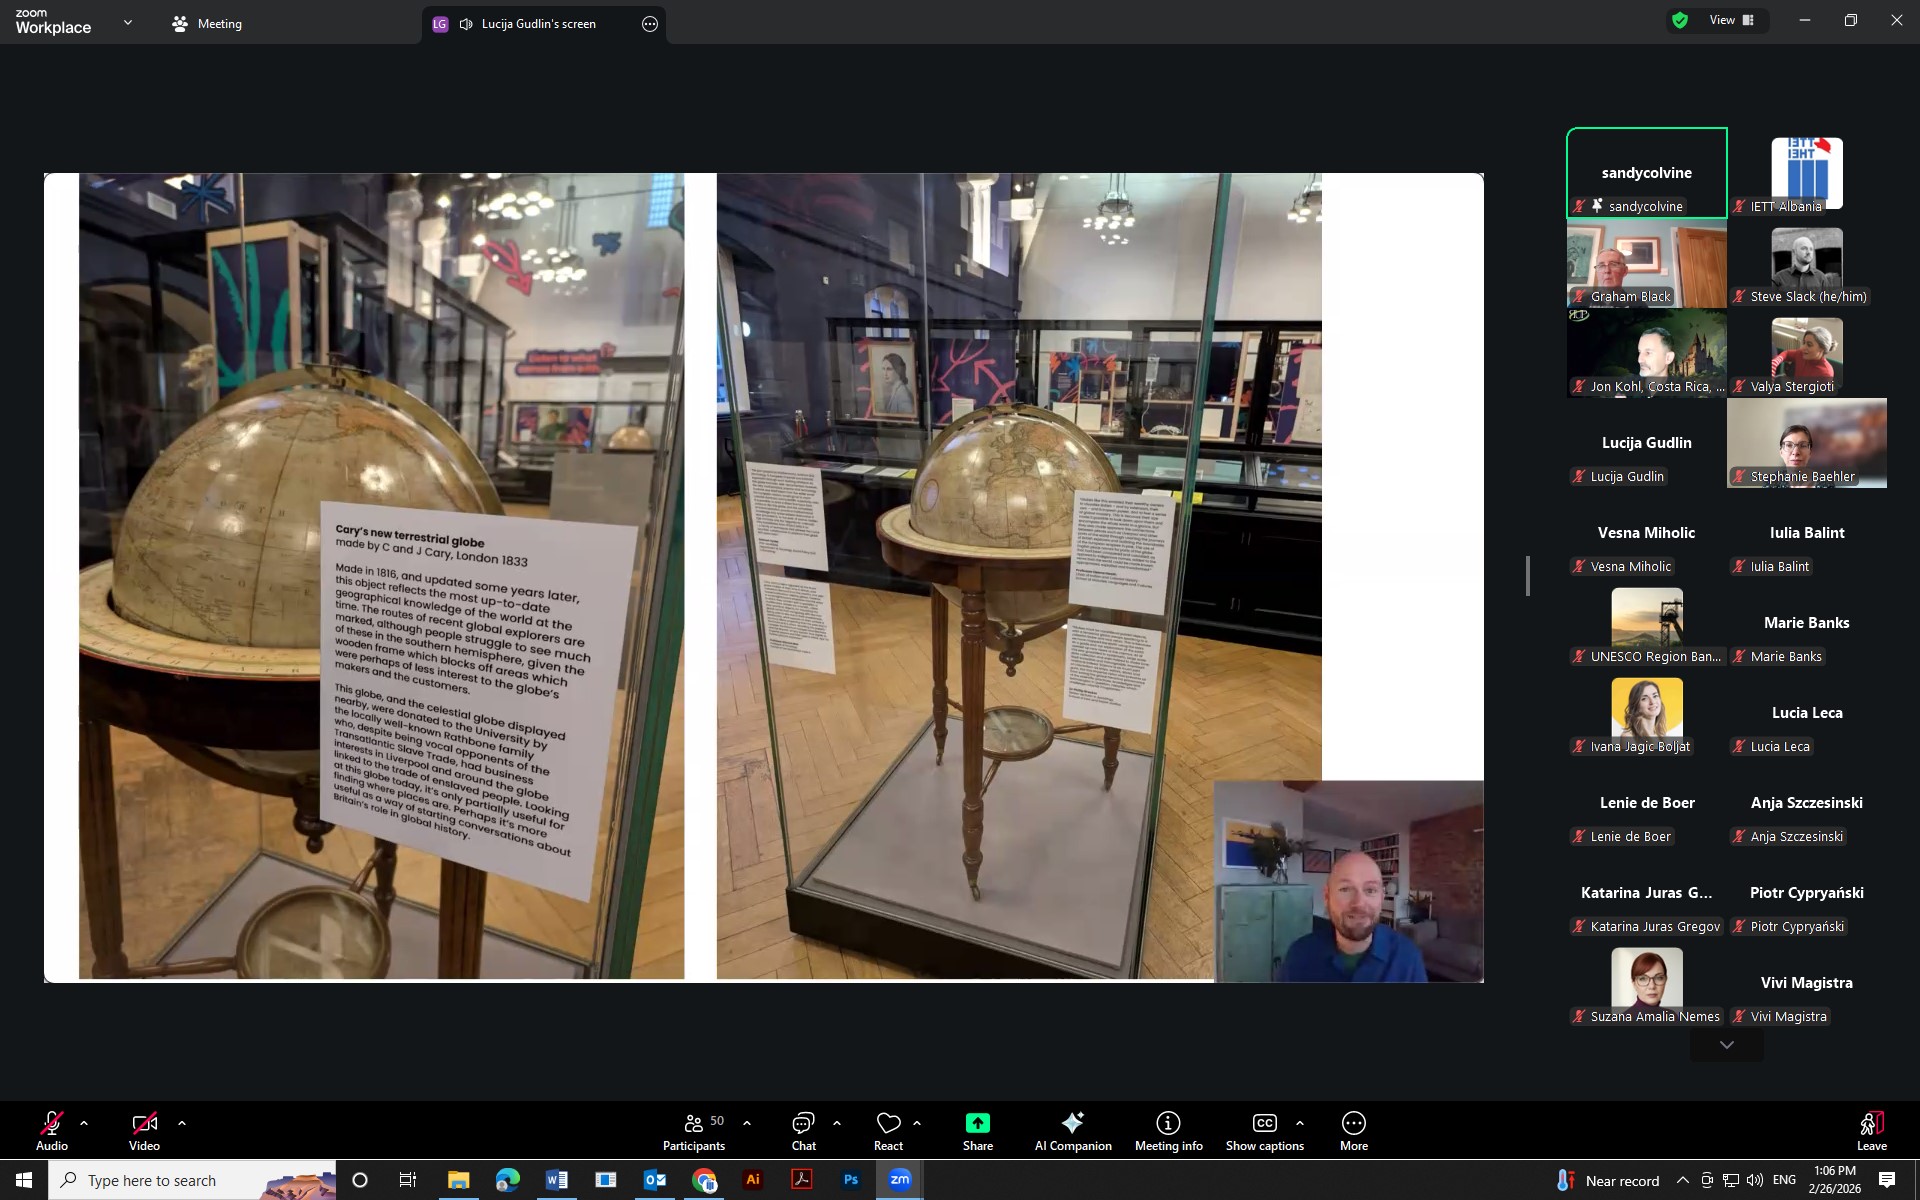Open the Chat panel
Image resolution: width=1920 pixels, height=1200 pixels.
pos(803,1131)
